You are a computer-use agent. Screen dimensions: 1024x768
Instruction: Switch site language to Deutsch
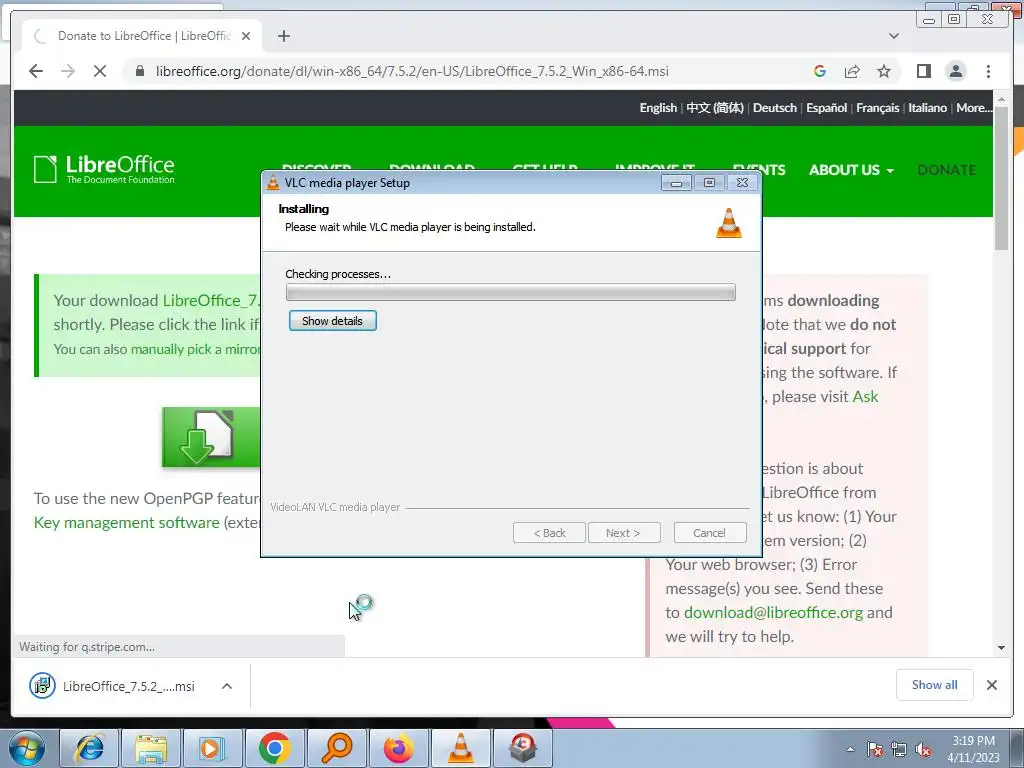(775, 108)
